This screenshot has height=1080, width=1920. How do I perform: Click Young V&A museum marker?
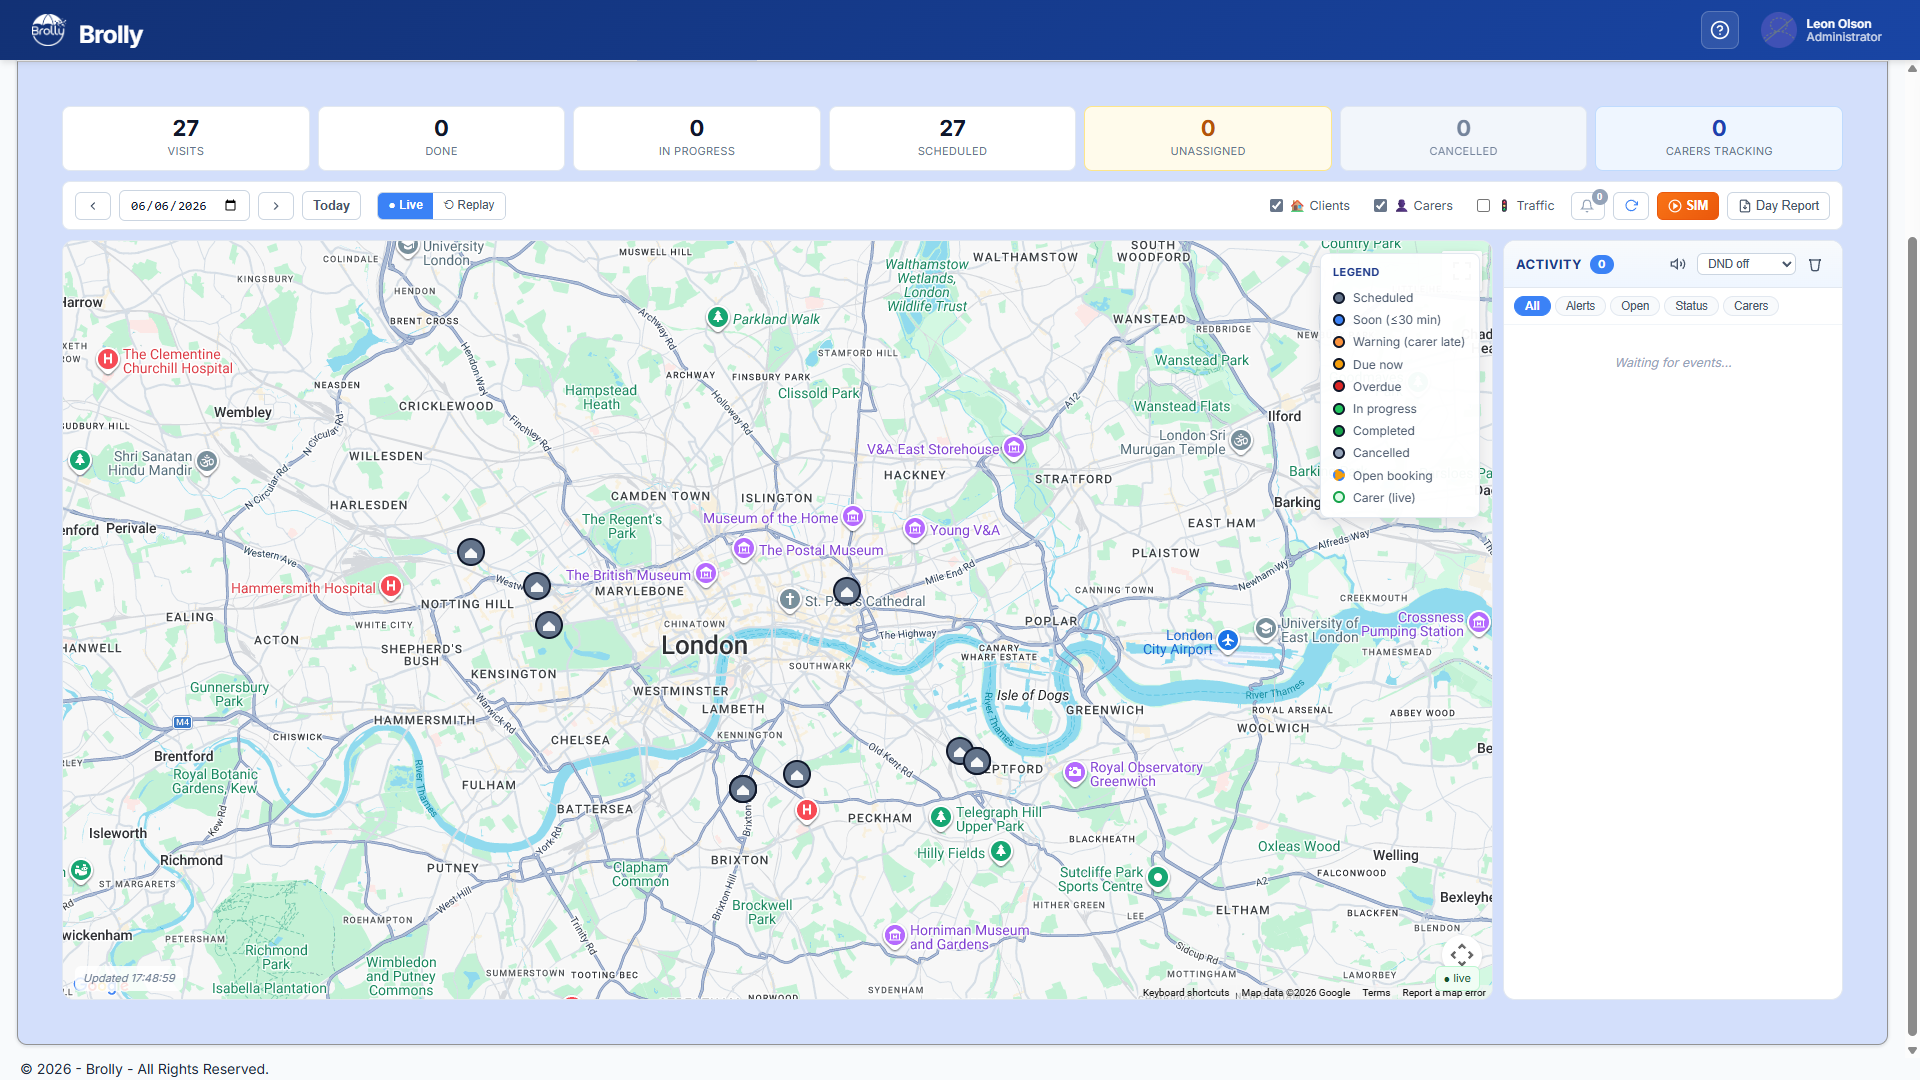click(x=915, y=529)
